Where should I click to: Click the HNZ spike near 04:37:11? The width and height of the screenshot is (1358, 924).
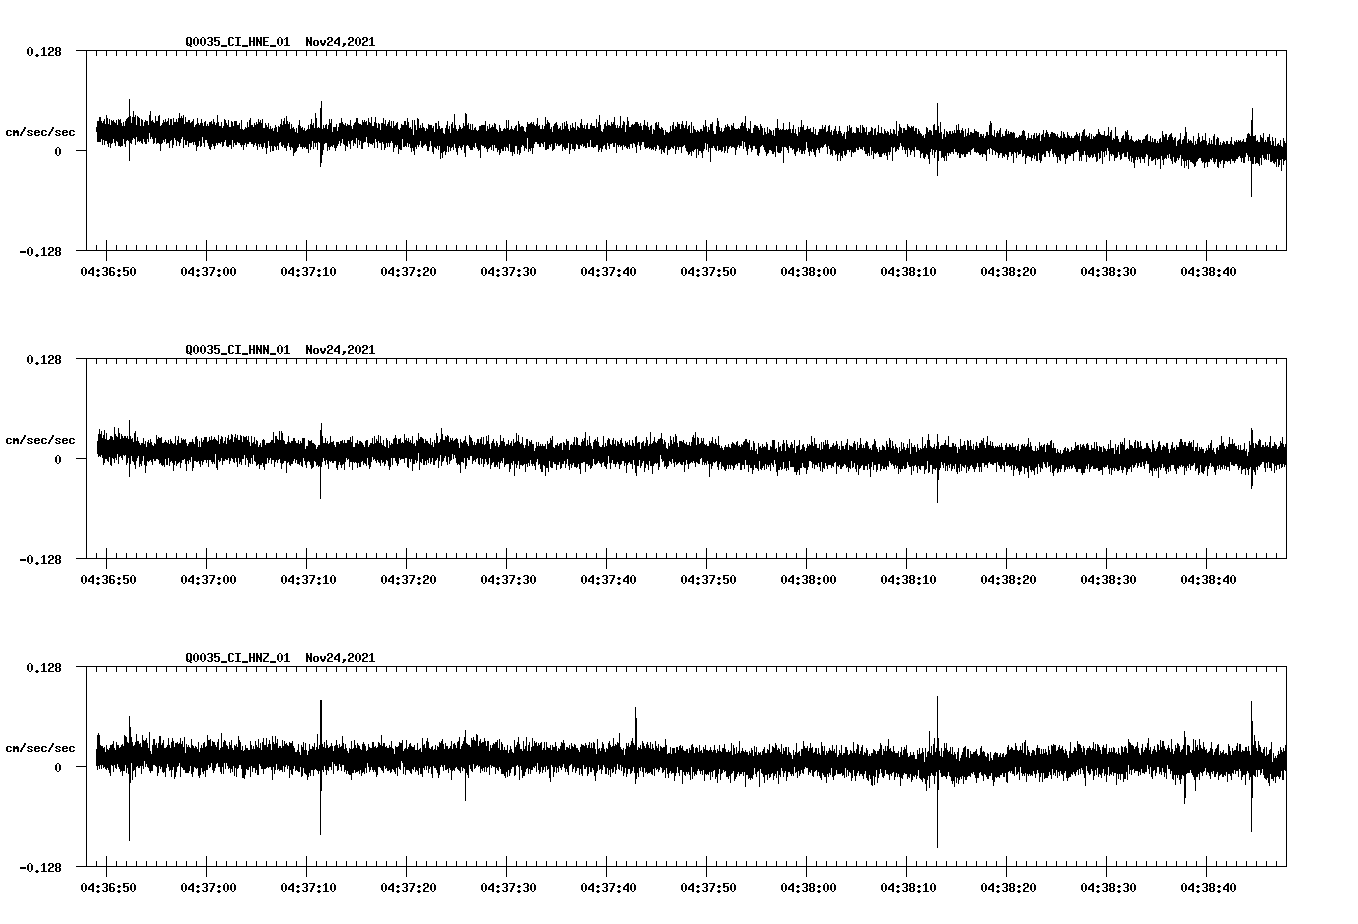click(x=320, y=767)
